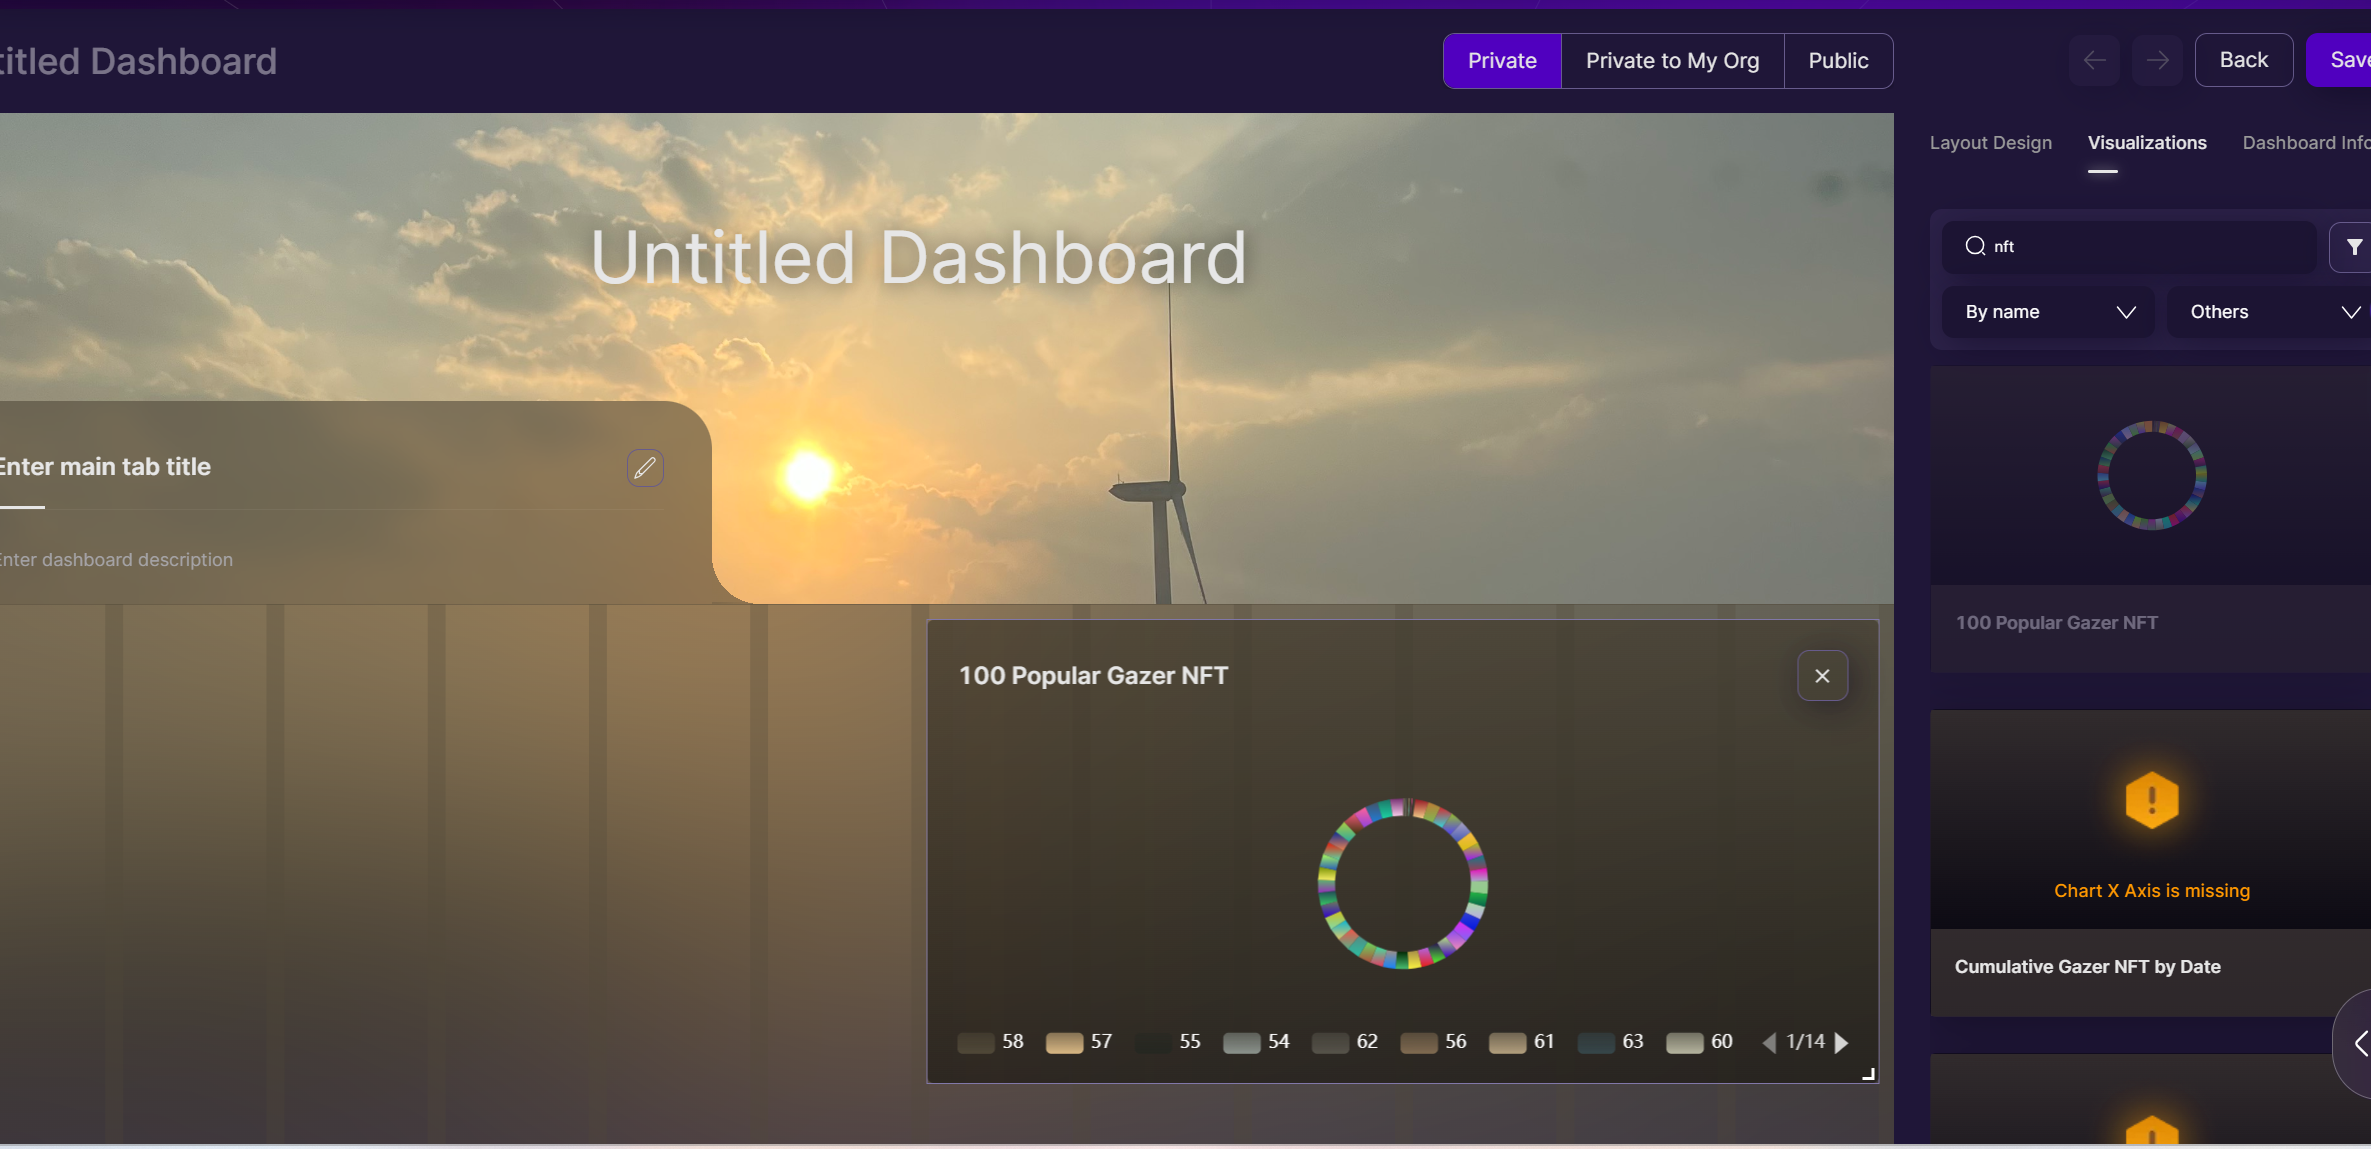This screenshot has width=2371, height=1149.
Task: Click the search magnifier icon
Action: point(1975,246)
